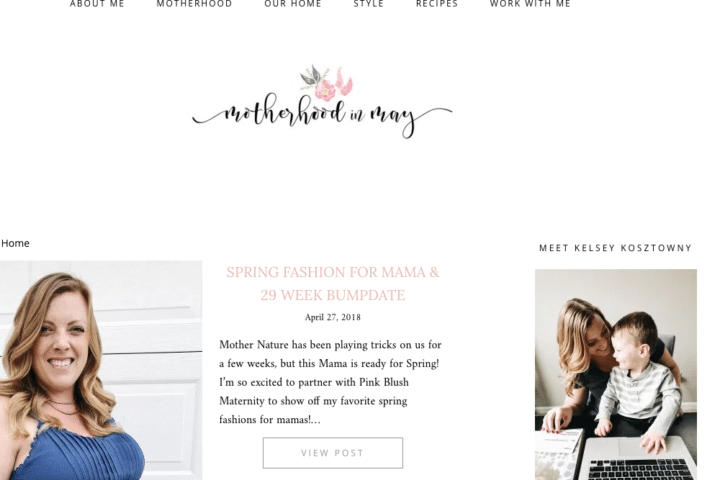Click the 29 Week Bumpdate title line
This screenshot has height=480, width=720.
click(x=332, y=295)
